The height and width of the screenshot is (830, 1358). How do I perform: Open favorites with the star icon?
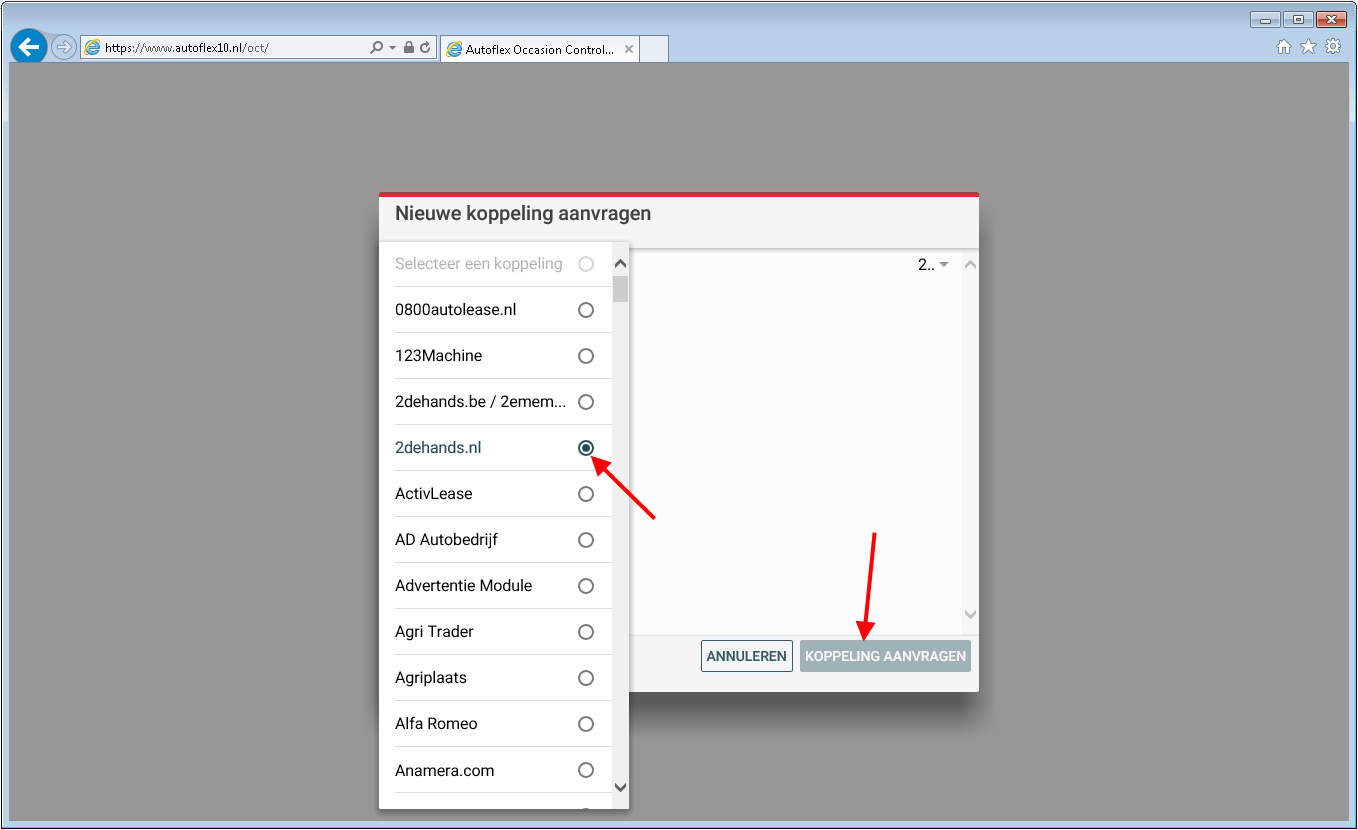1308,47
